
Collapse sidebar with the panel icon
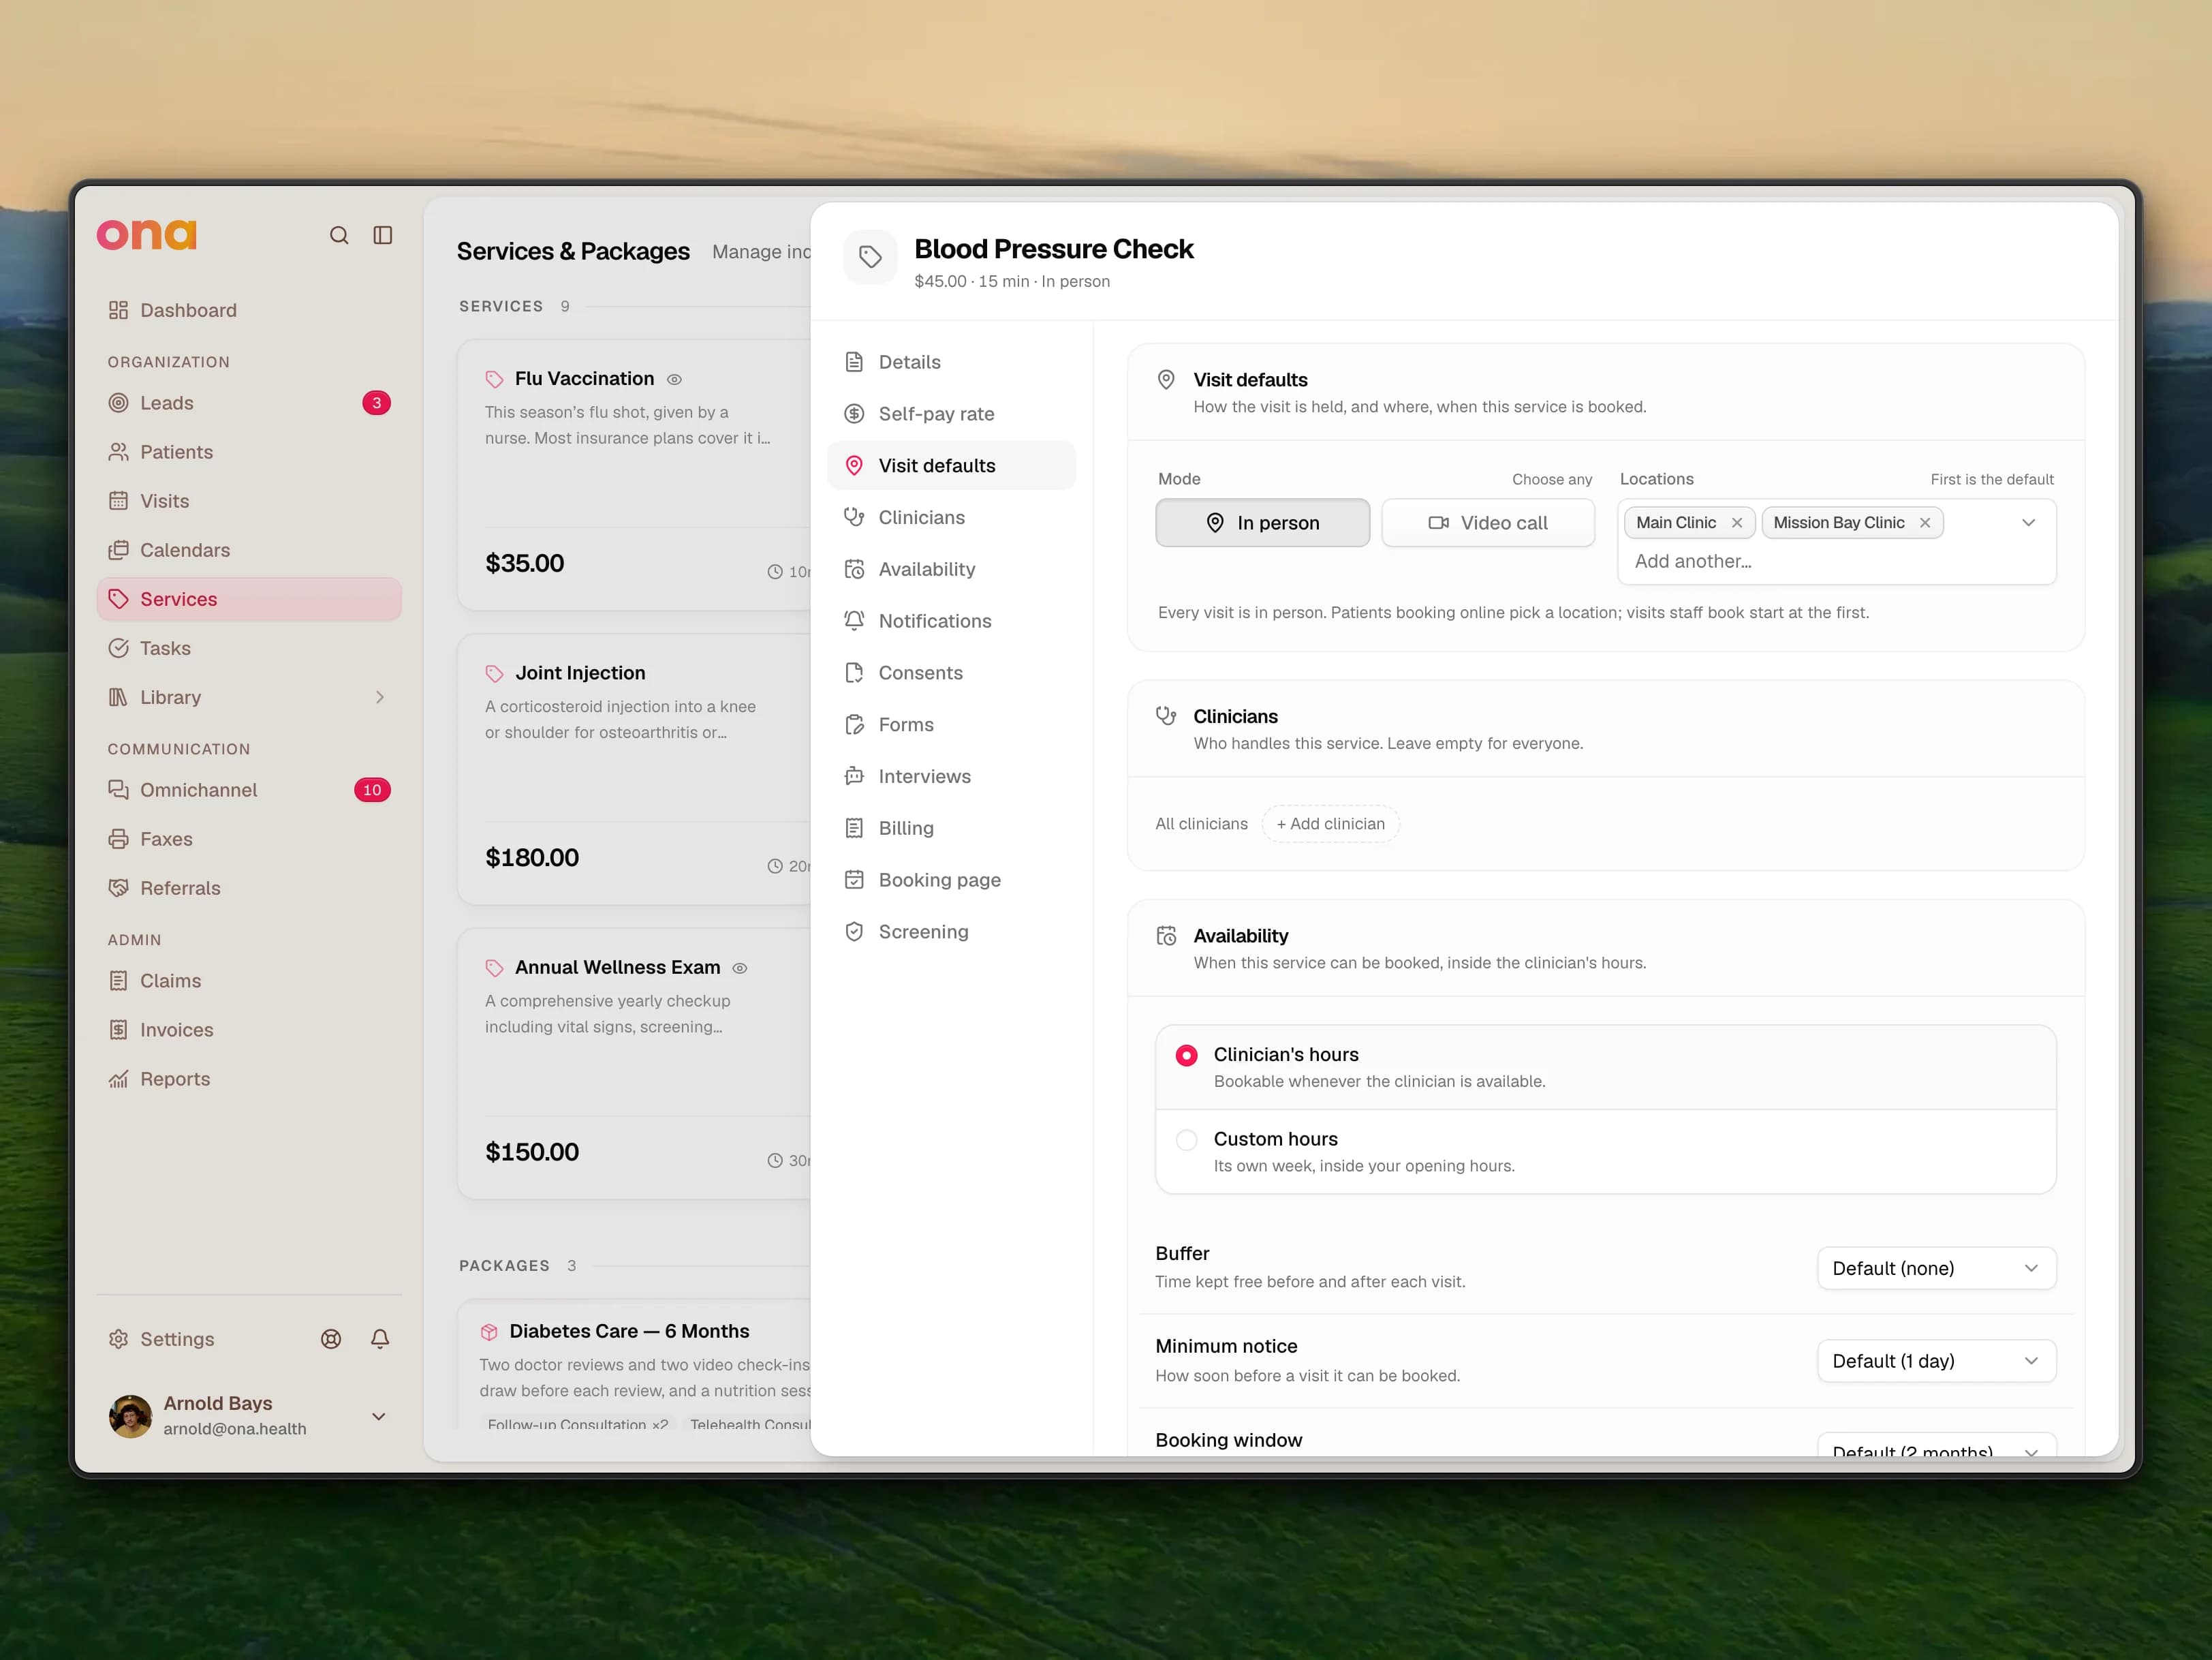[383, 235]
